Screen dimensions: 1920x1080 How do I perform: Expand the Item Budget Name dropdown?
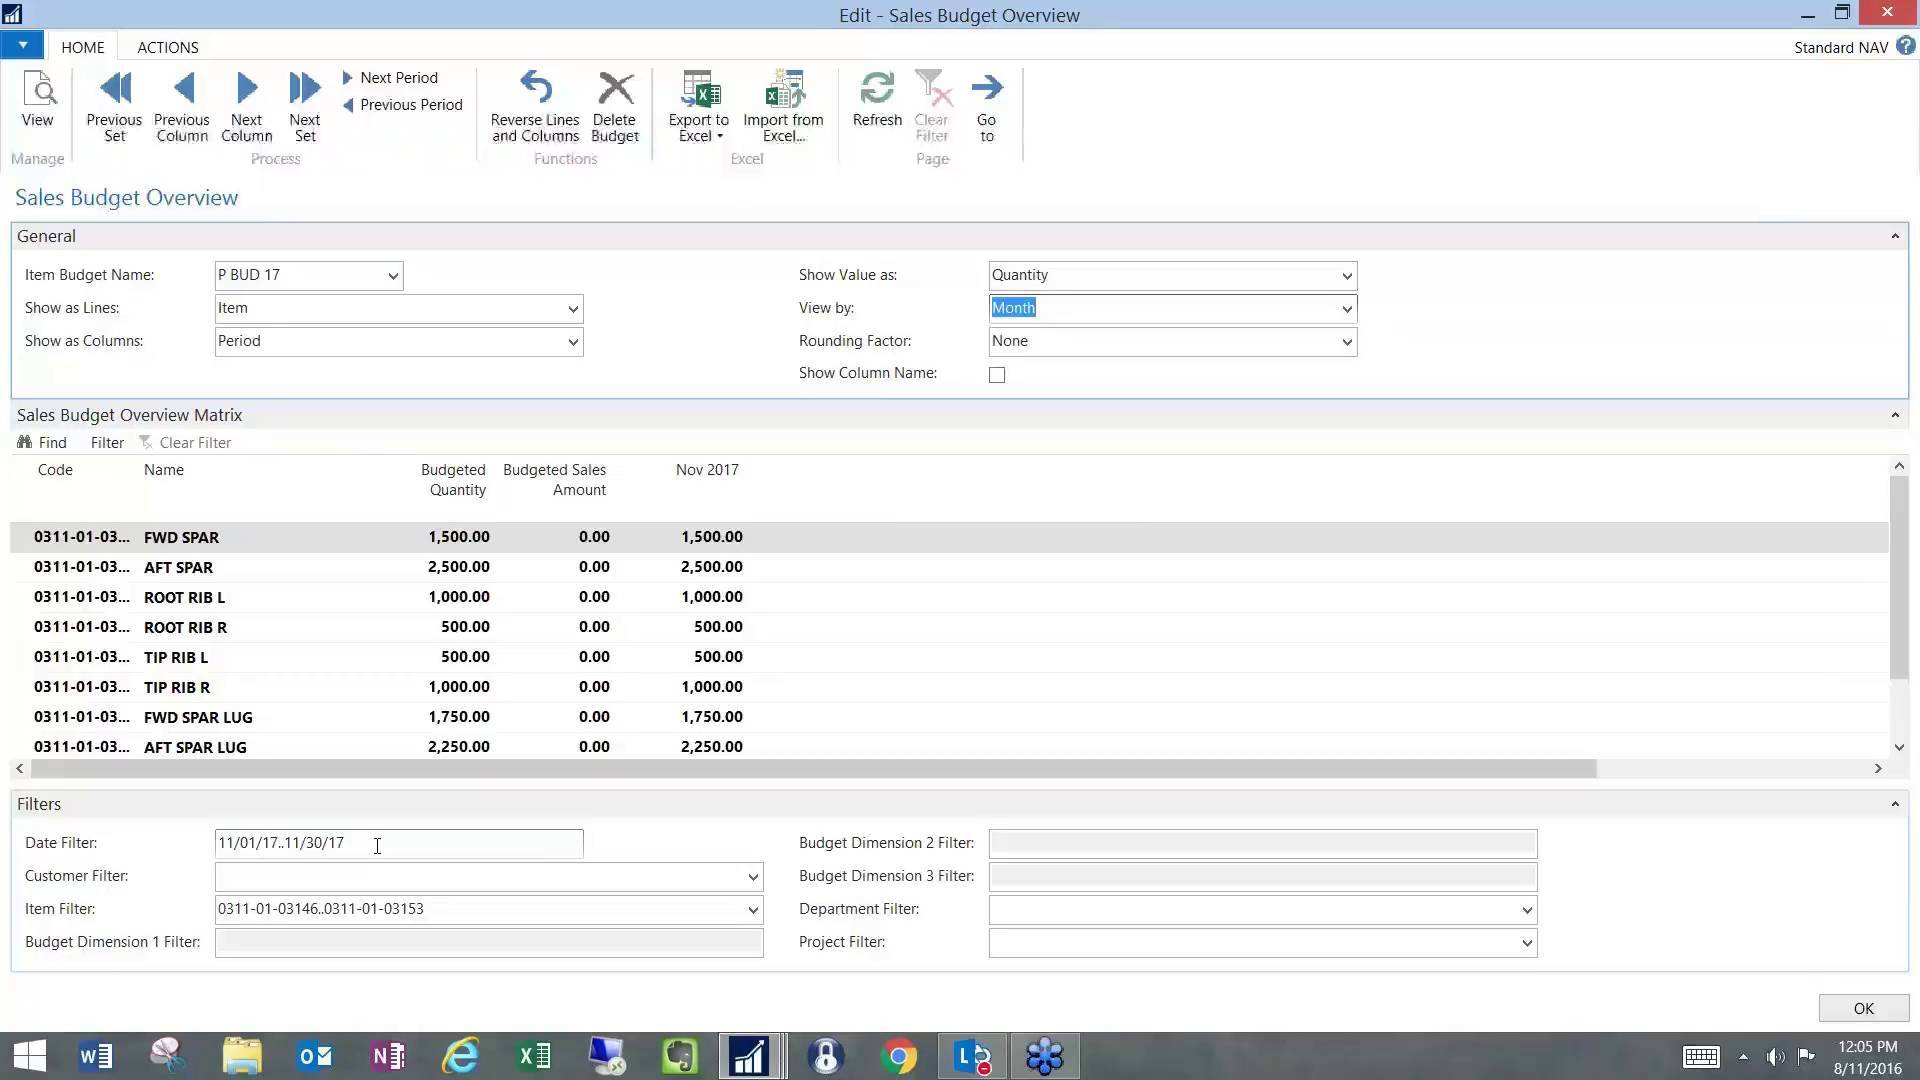pyautogui.click(x=391, y=275)
